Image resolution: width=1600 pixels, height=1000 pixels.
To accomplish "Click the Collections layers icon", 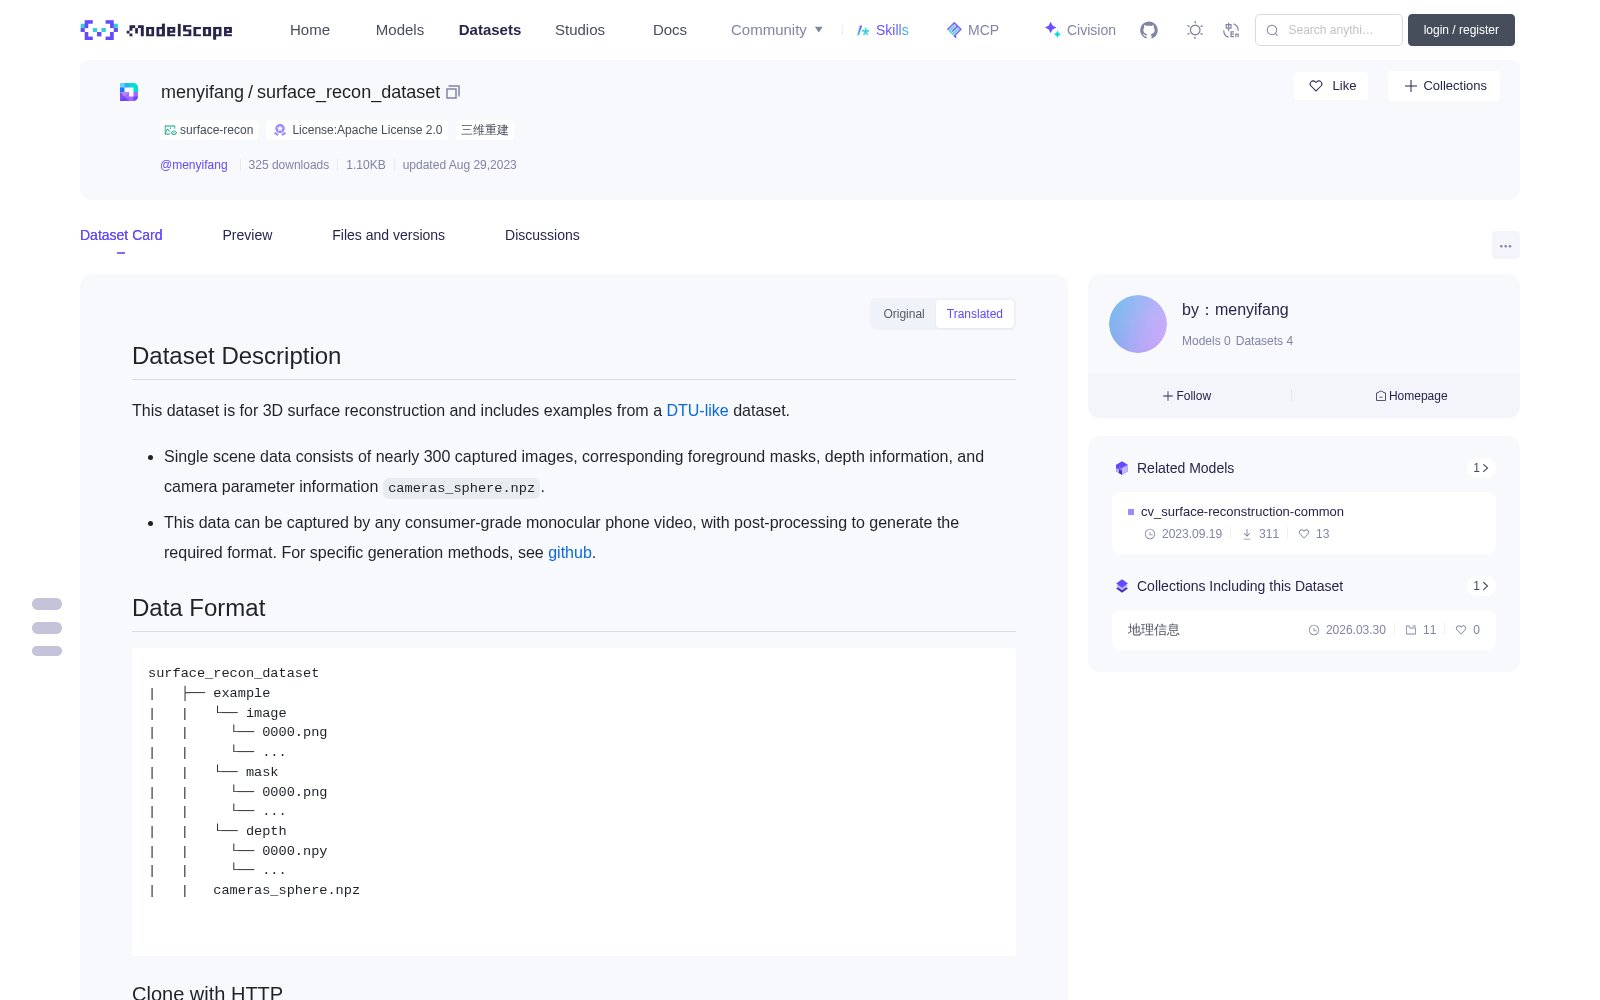I will (1122, 586).
